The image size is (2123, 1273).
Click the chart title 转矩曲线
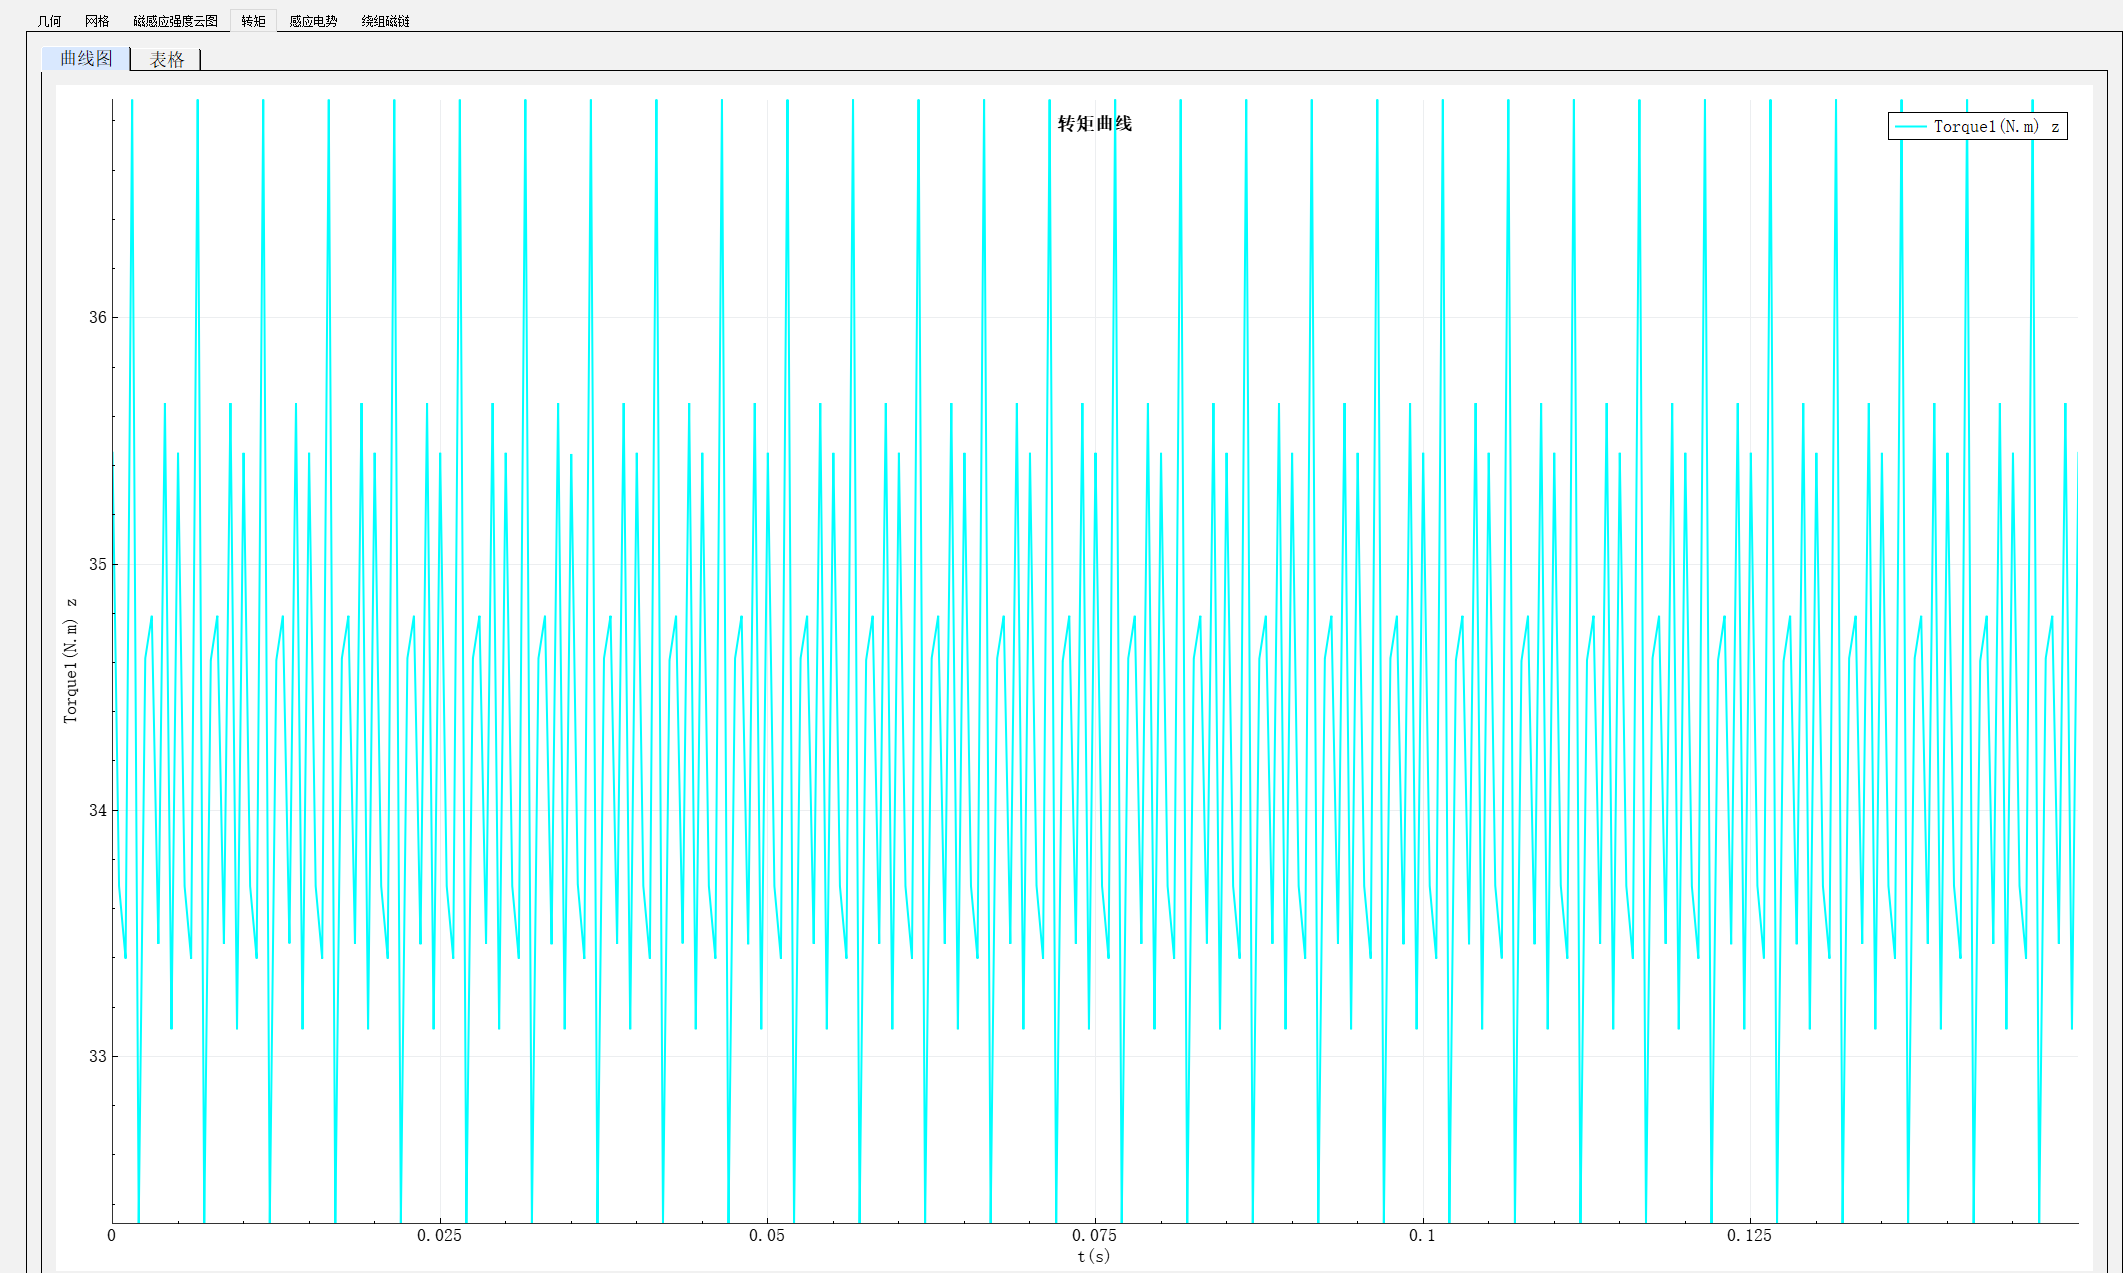click(1095, 123)
